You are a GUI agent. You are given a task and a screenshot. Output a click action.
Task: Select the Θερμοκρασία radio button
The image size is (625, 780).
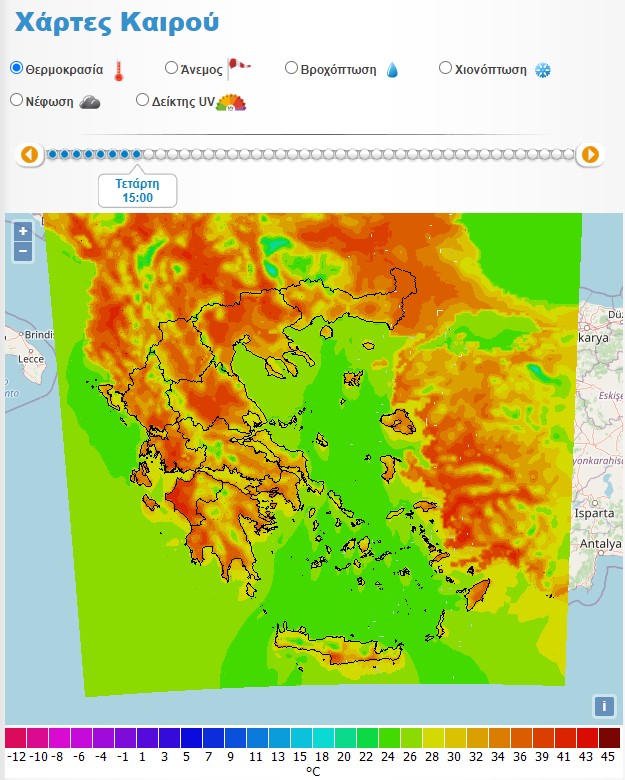pos(17,68)
